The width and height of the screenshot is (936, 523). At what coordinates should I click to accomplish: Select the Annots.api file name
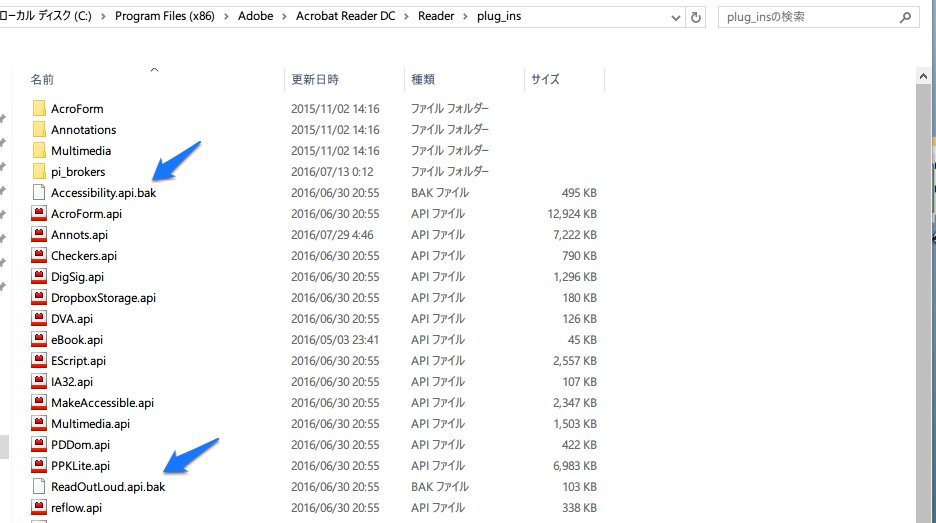(x=79, y=235)
